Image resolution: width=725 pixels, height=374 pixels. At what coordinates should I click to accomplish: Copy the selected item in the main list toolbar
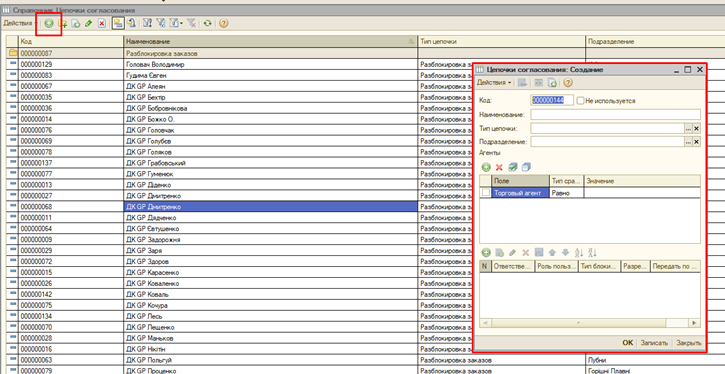tap(76, 23)
